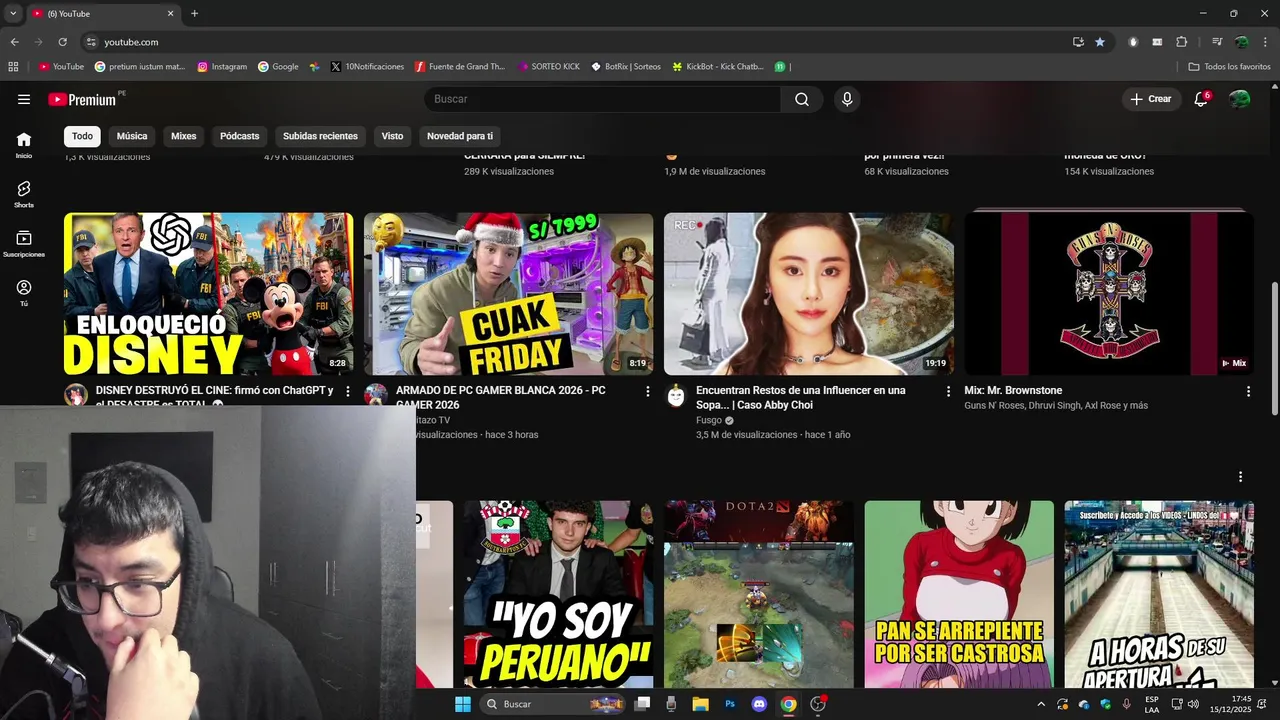Select the Subidas recientes chip
This screenshot has height=720, width=1280.
[x=320, y=136]
